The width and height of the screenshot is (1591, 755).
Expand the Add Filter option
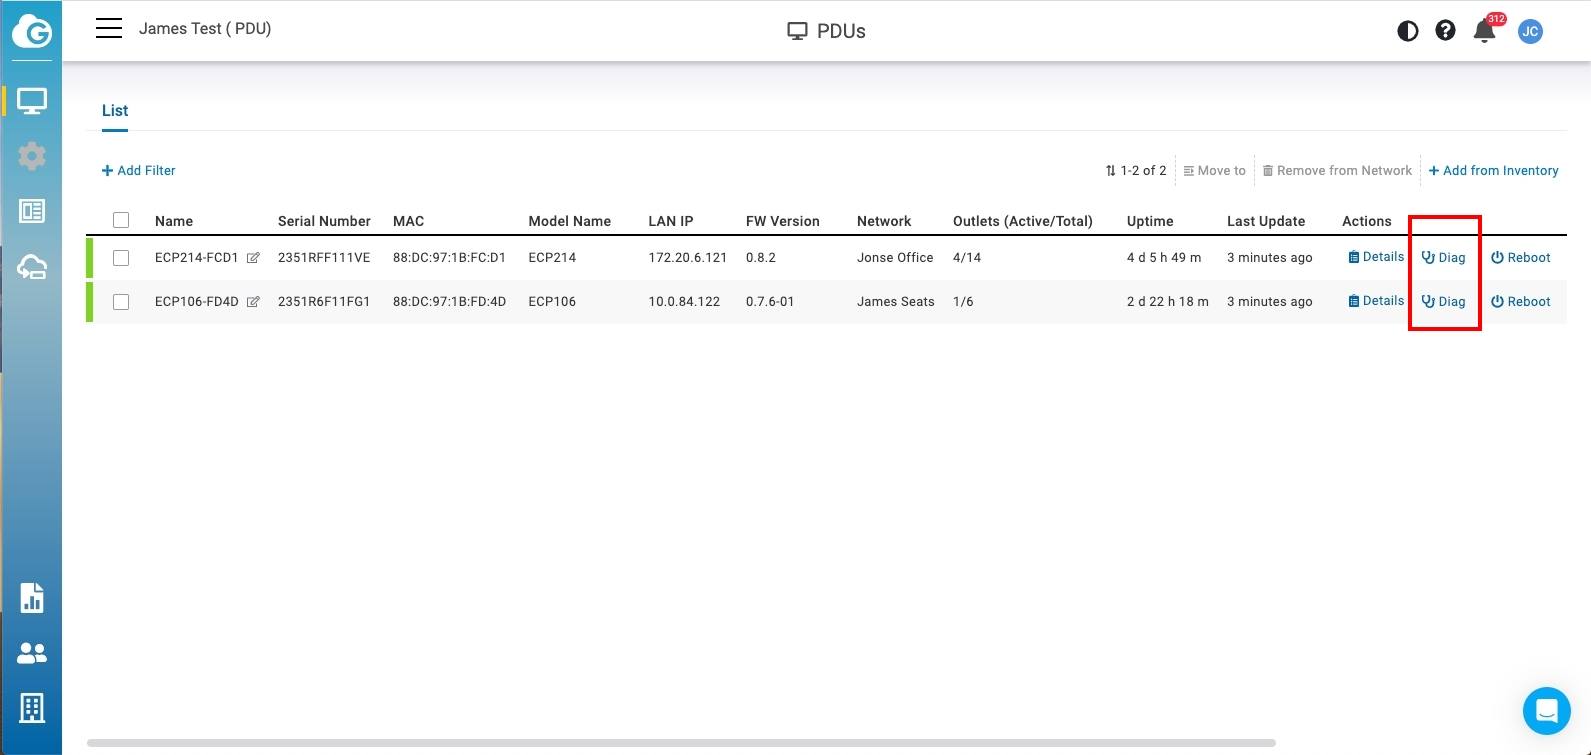(139, 171)
